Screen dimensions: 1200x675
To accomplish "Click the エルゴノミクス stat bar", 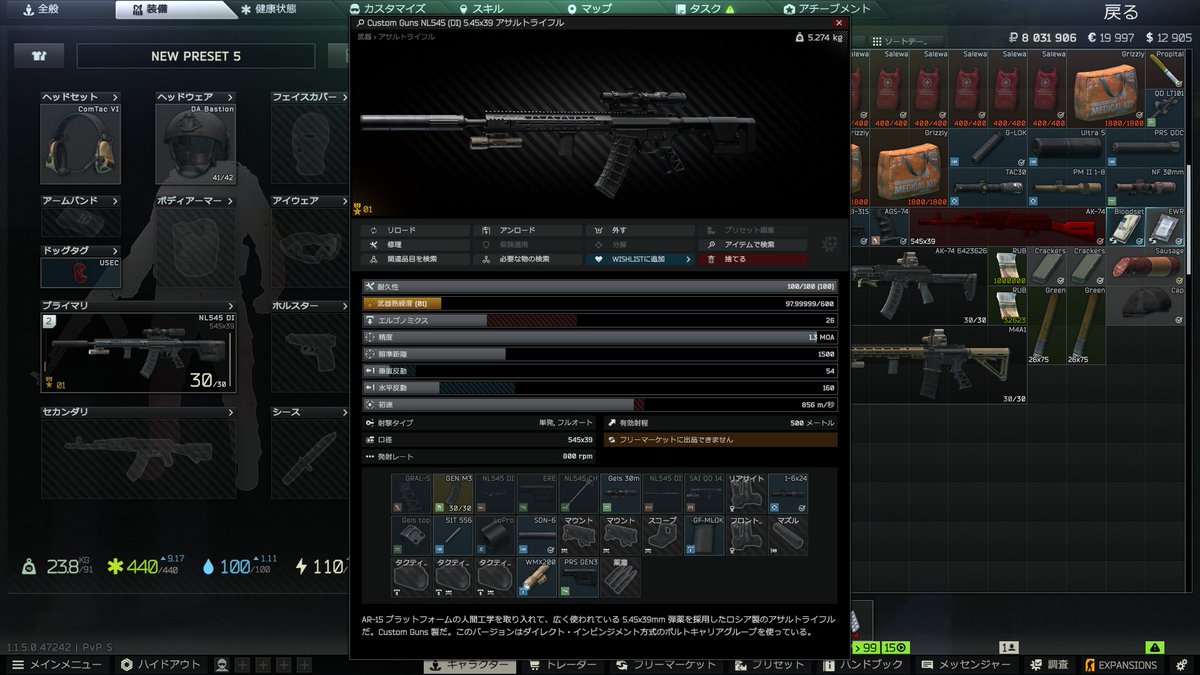I will coord(600,320).
